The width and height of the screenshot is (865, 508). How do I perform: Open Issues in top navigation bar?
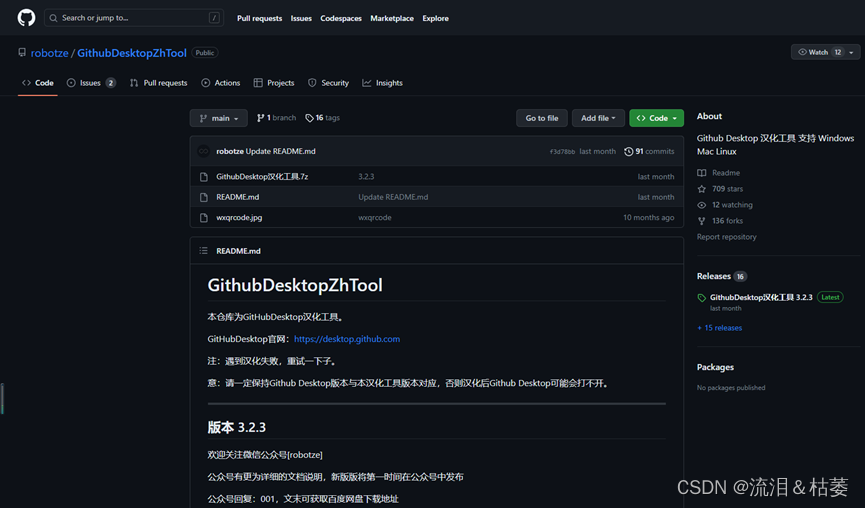(301, 18)
